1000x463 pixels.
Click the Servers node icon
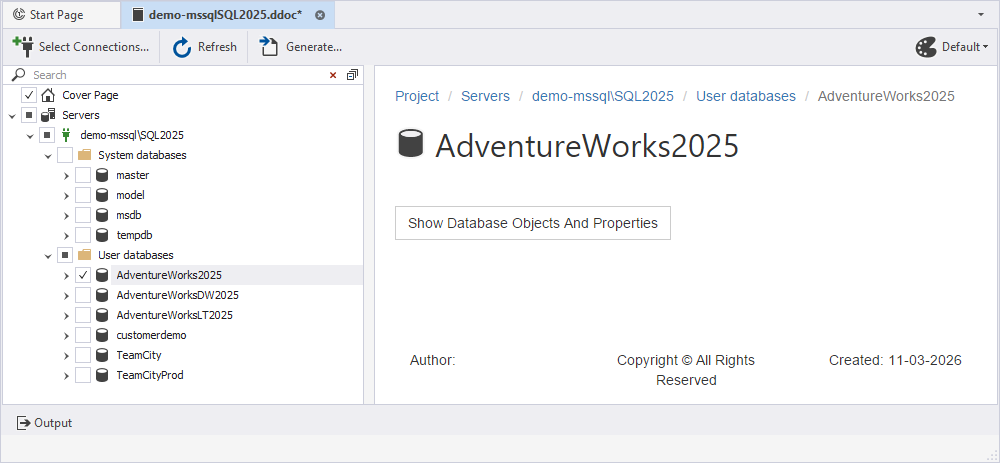48,115
